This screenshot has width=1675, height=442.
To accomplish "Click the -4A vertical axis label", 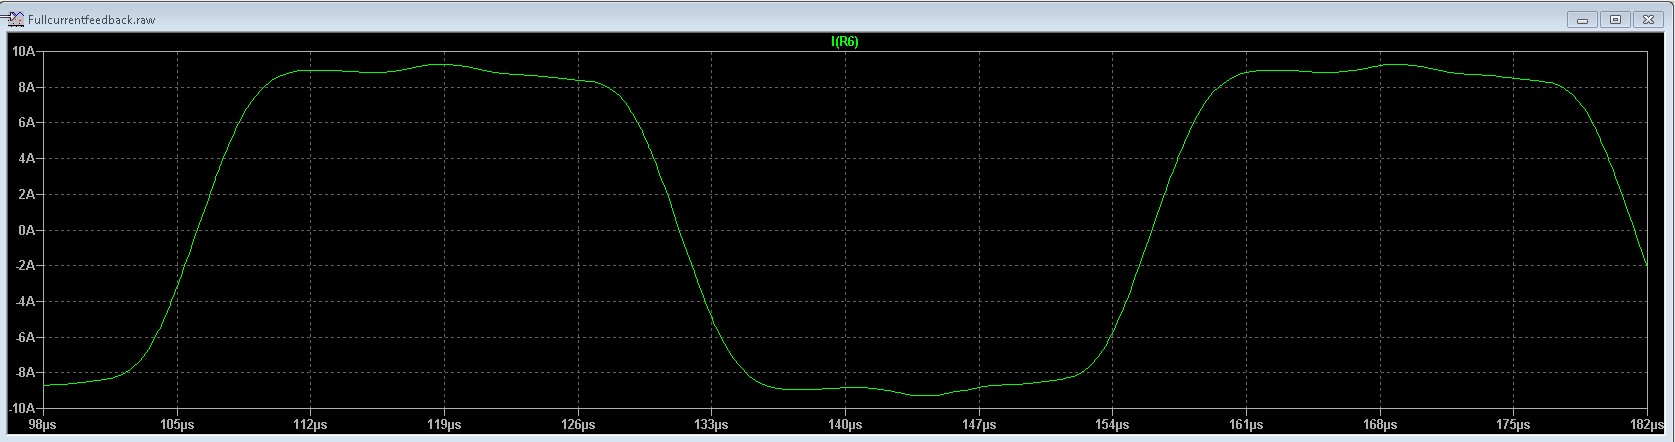I will pyautogui.click(x=26, y=301).
